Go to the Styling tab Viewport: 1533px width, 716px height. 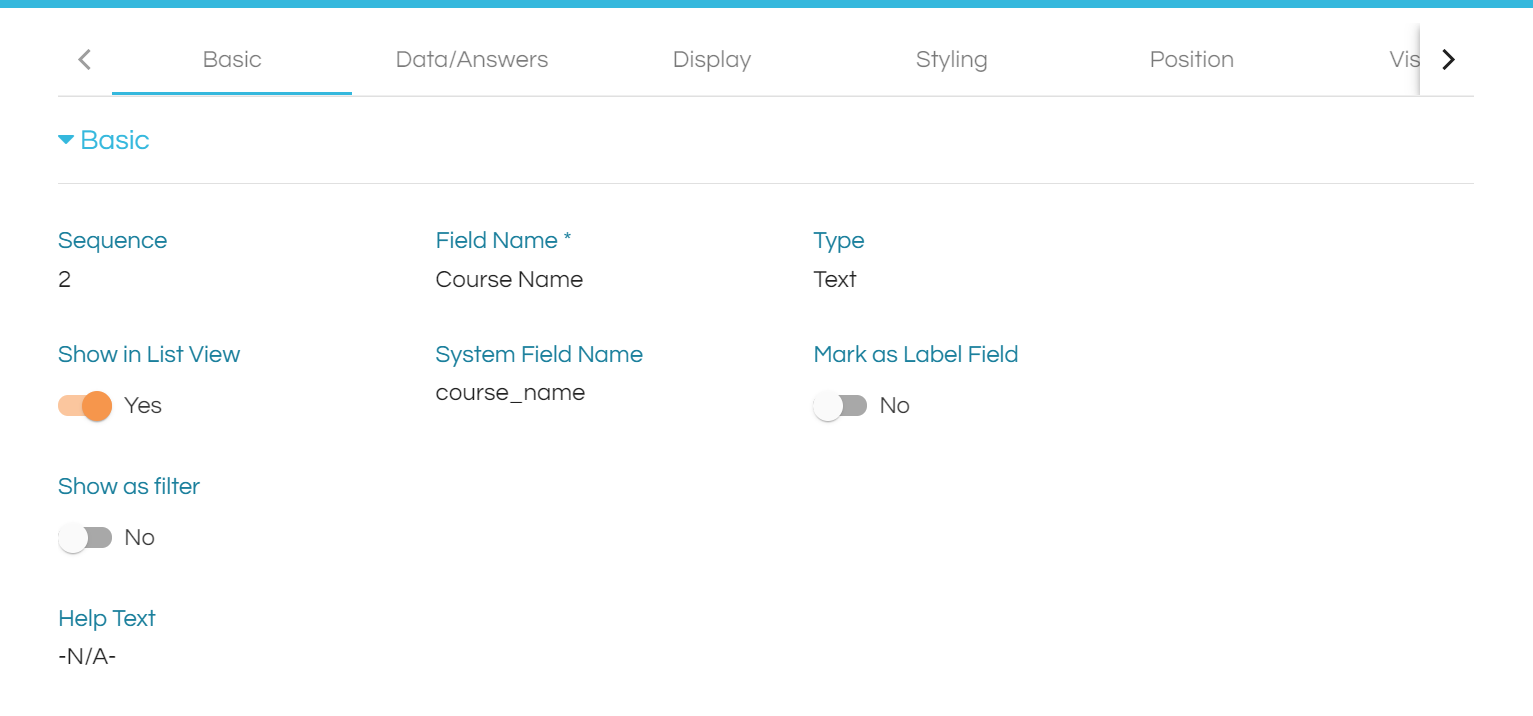click(x=951, y=60)
